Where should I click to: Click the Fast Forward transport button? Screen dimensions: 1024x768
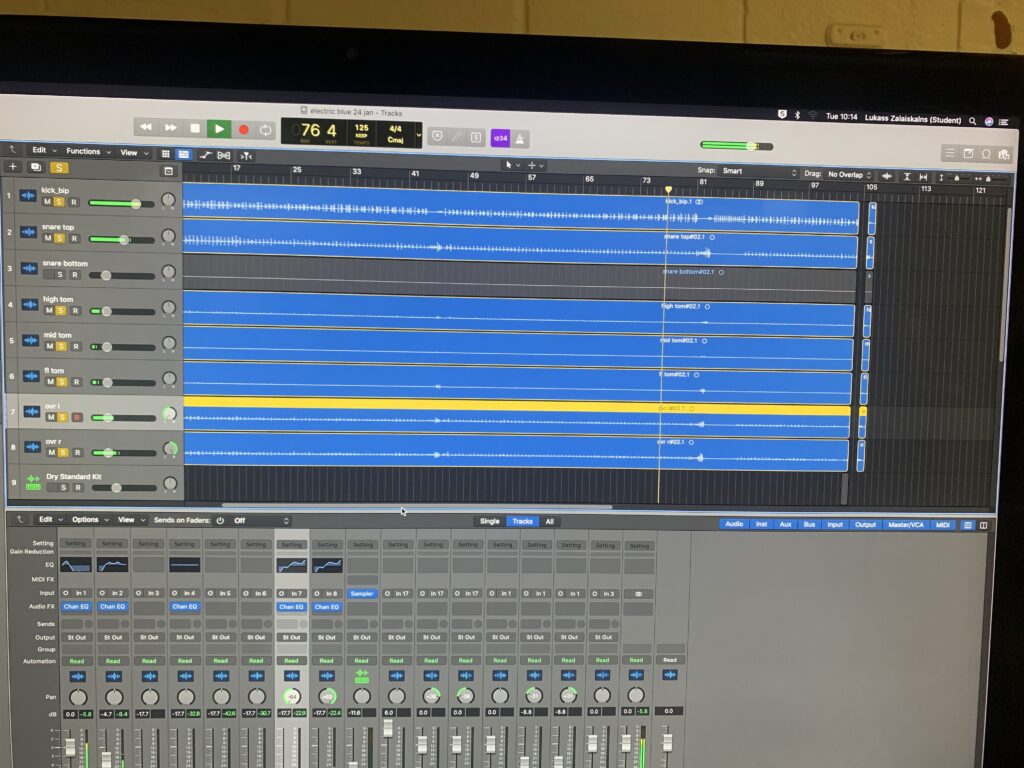(x=170, y=127)
